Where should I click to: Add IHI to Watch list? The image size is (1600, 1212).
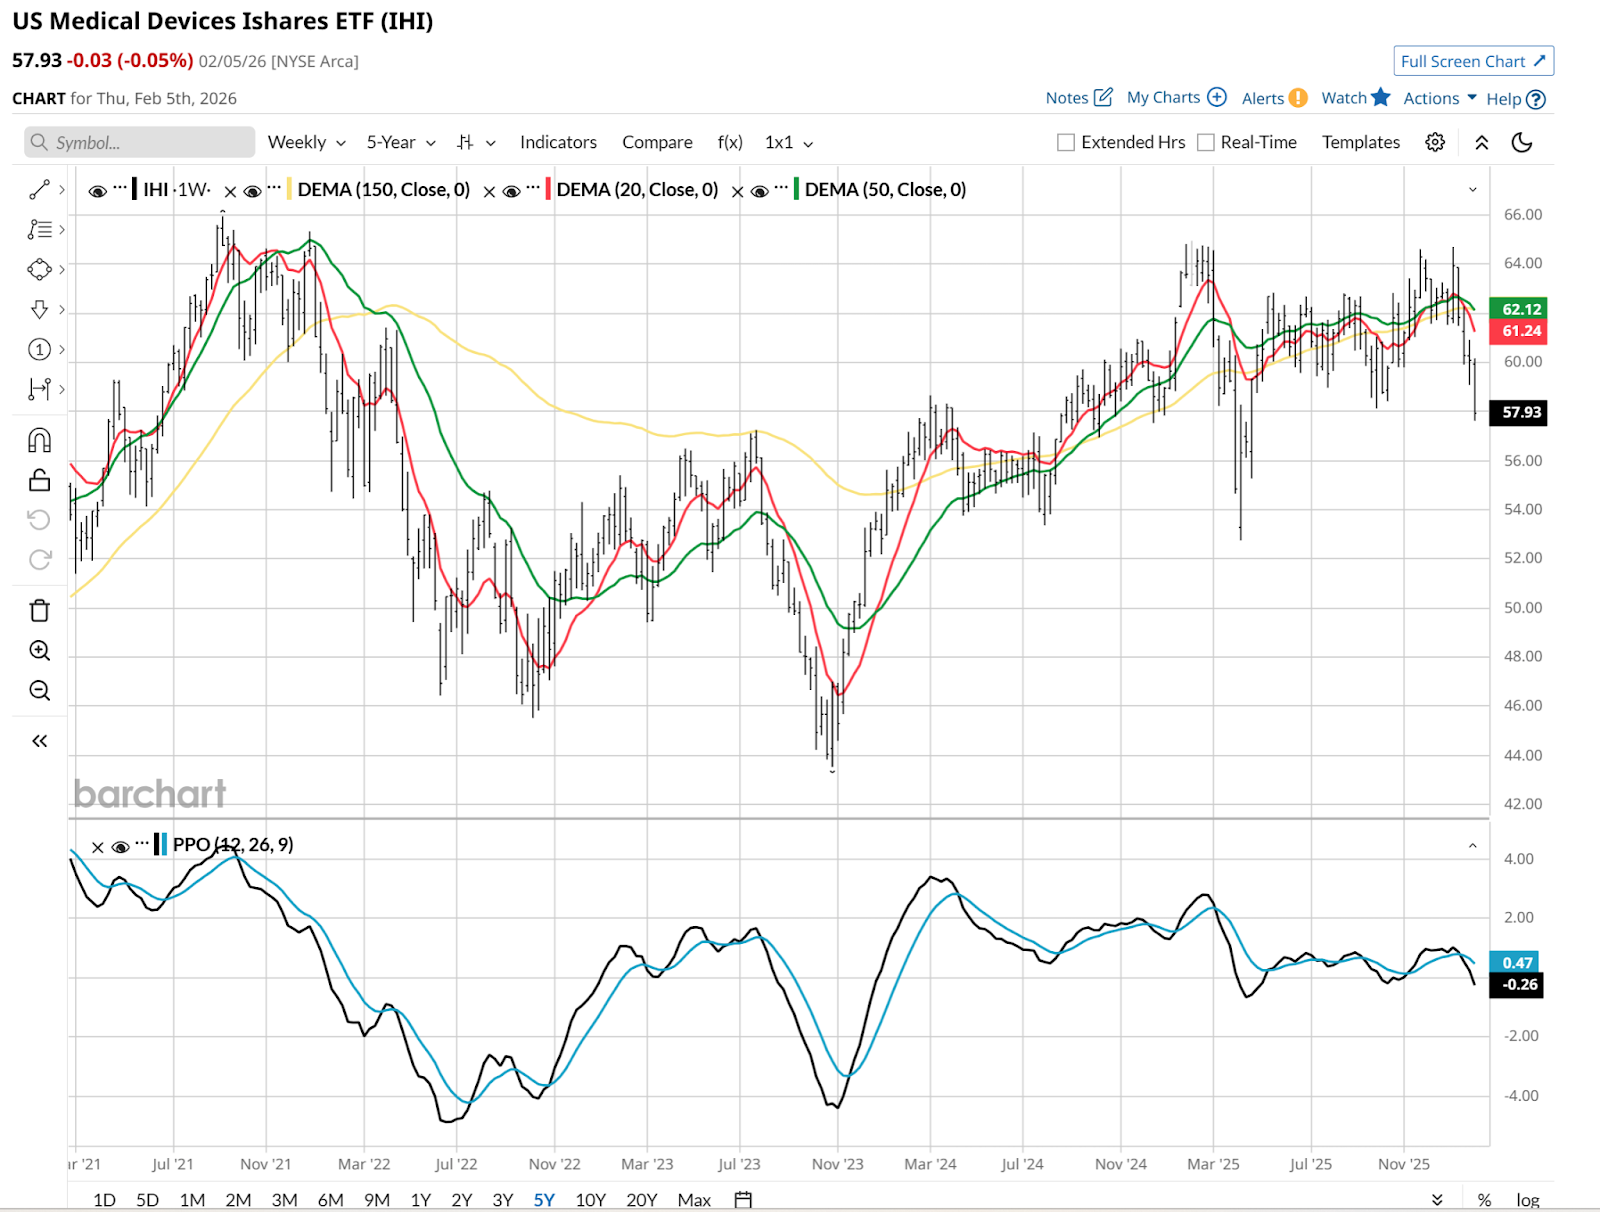pos(1355,97)
